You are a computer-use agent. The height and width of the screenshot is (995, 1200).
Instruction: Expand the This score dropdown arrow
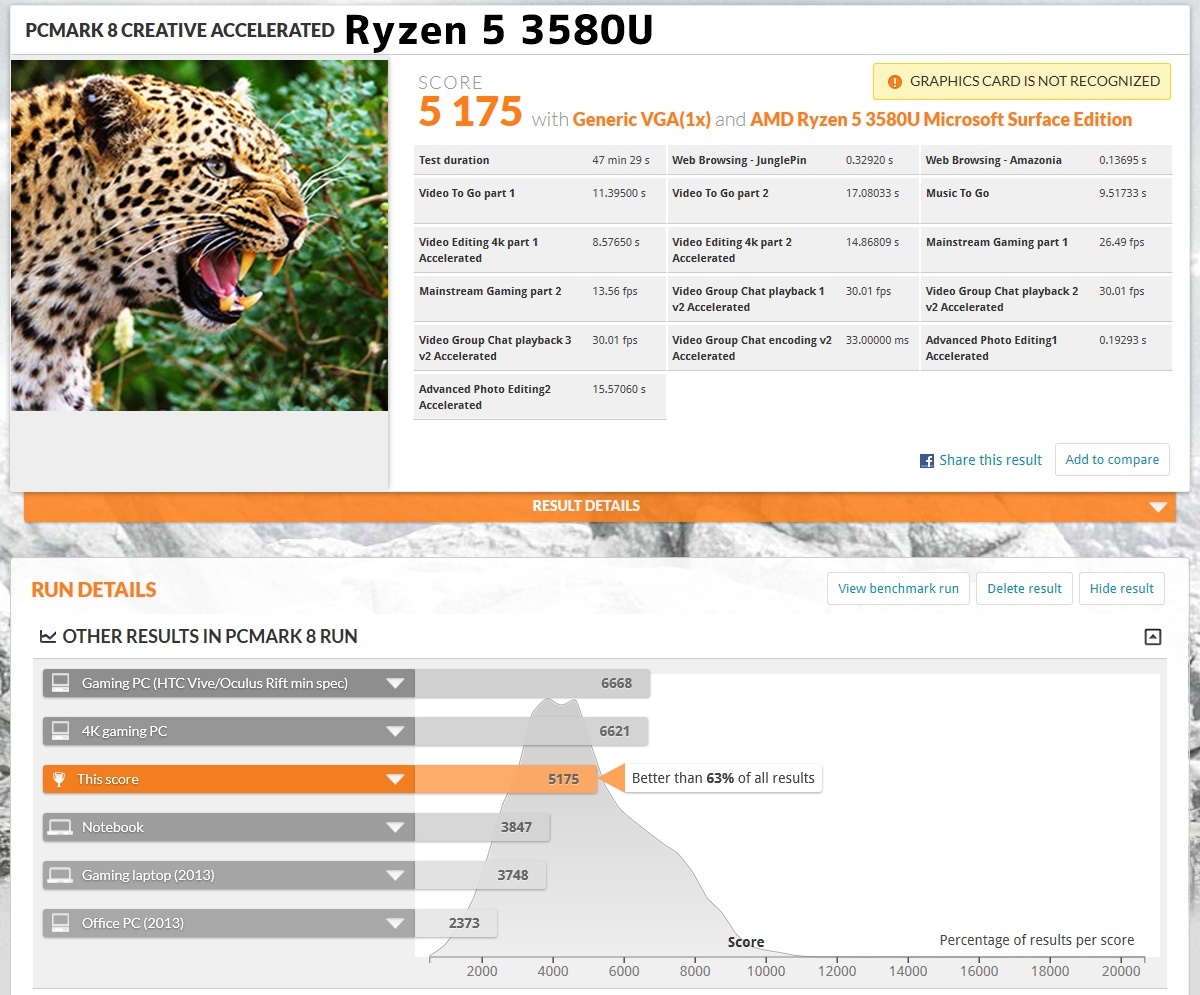[x=396, y=780]
